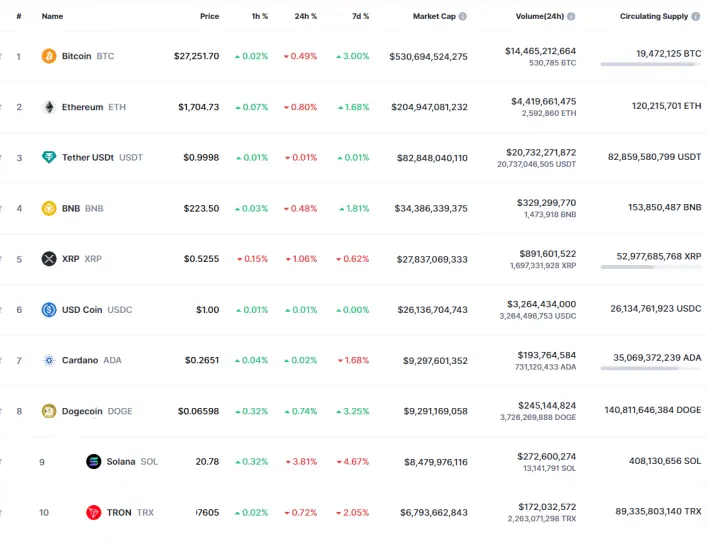The height and width of the screenshot is (544, 707).
Task: Open the Cardano coin page link
Action: coord(92,360)
